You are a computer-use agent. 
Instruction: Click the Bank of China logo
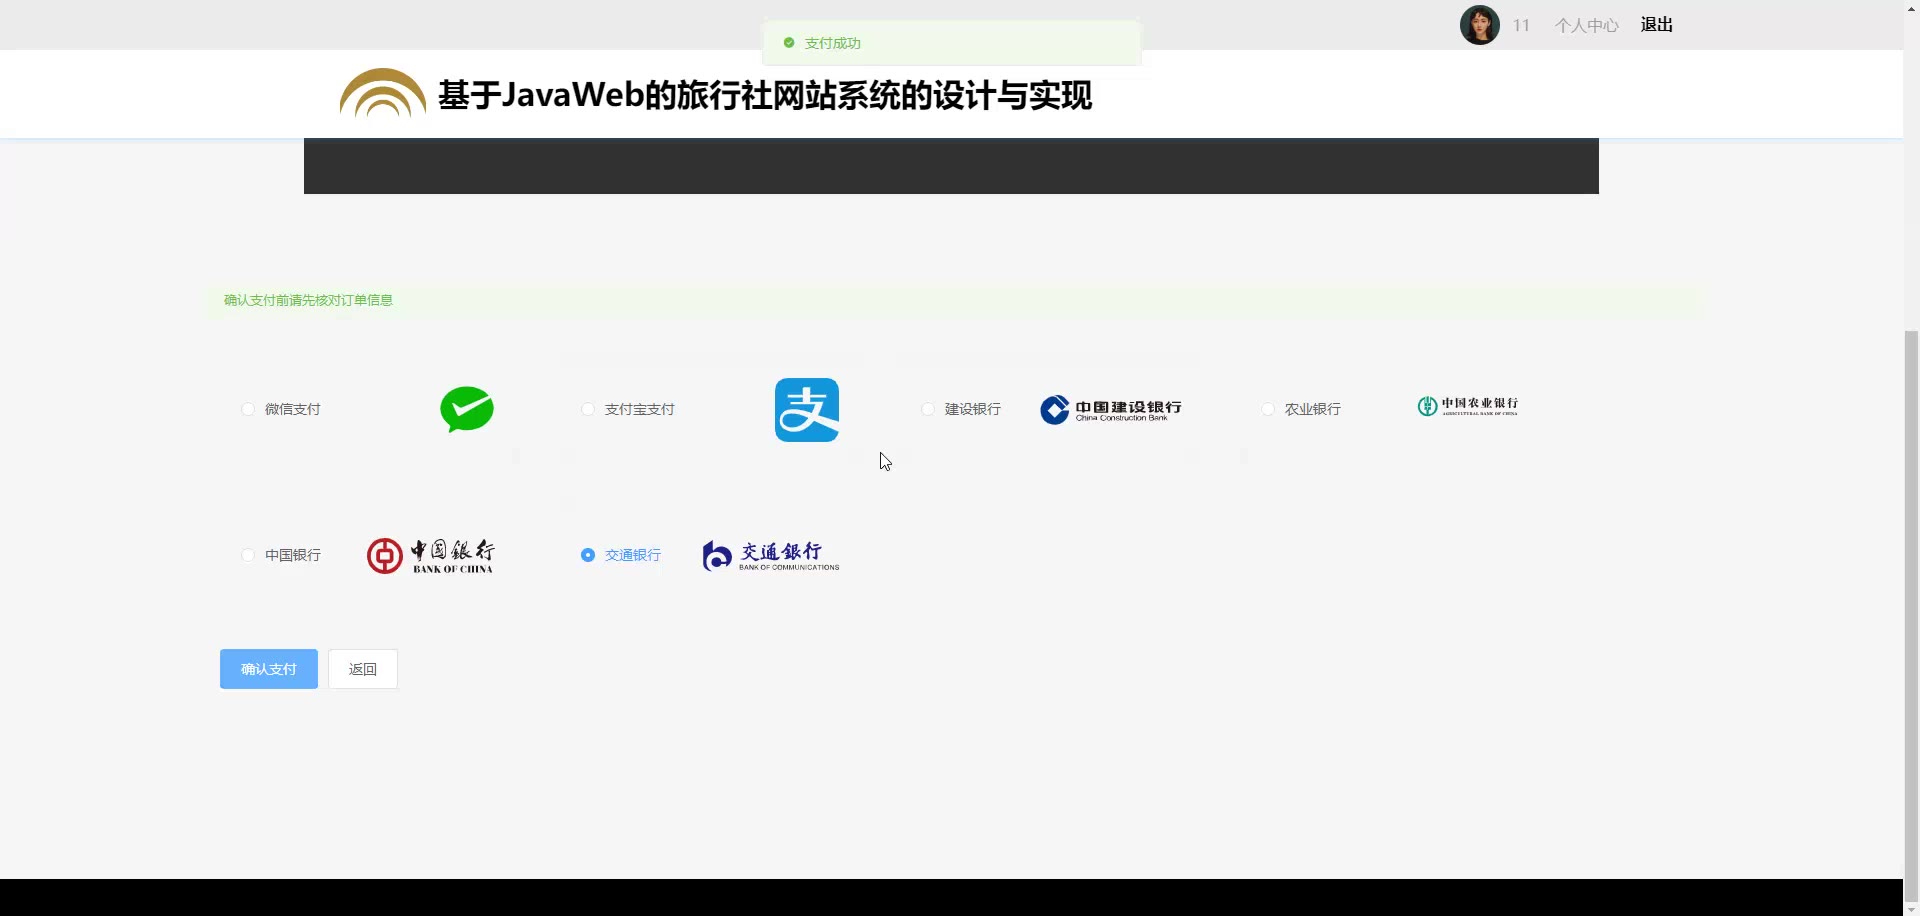[x=430, y=556]
